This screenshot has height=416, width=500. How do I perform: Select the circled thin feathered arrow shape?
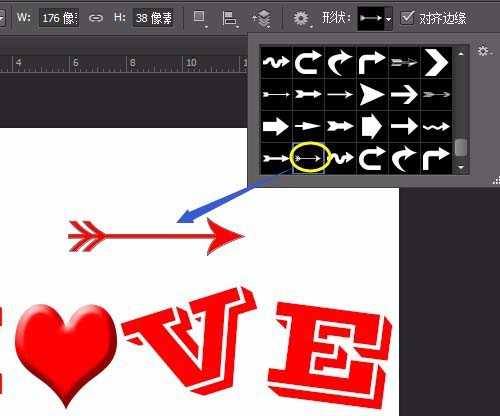pos(309,158)
